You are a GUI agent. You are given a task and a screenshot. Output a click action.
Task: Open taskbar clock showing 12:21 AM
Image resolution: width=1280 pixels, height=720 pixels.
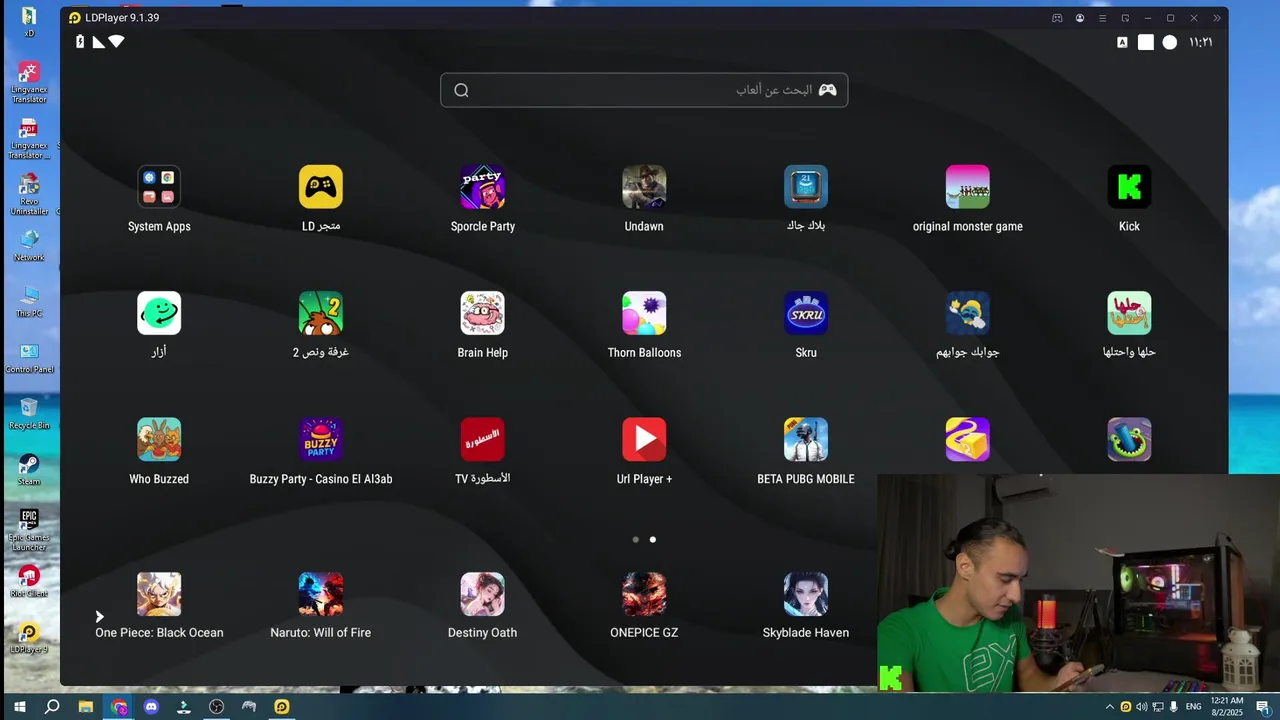point(1227,707)
